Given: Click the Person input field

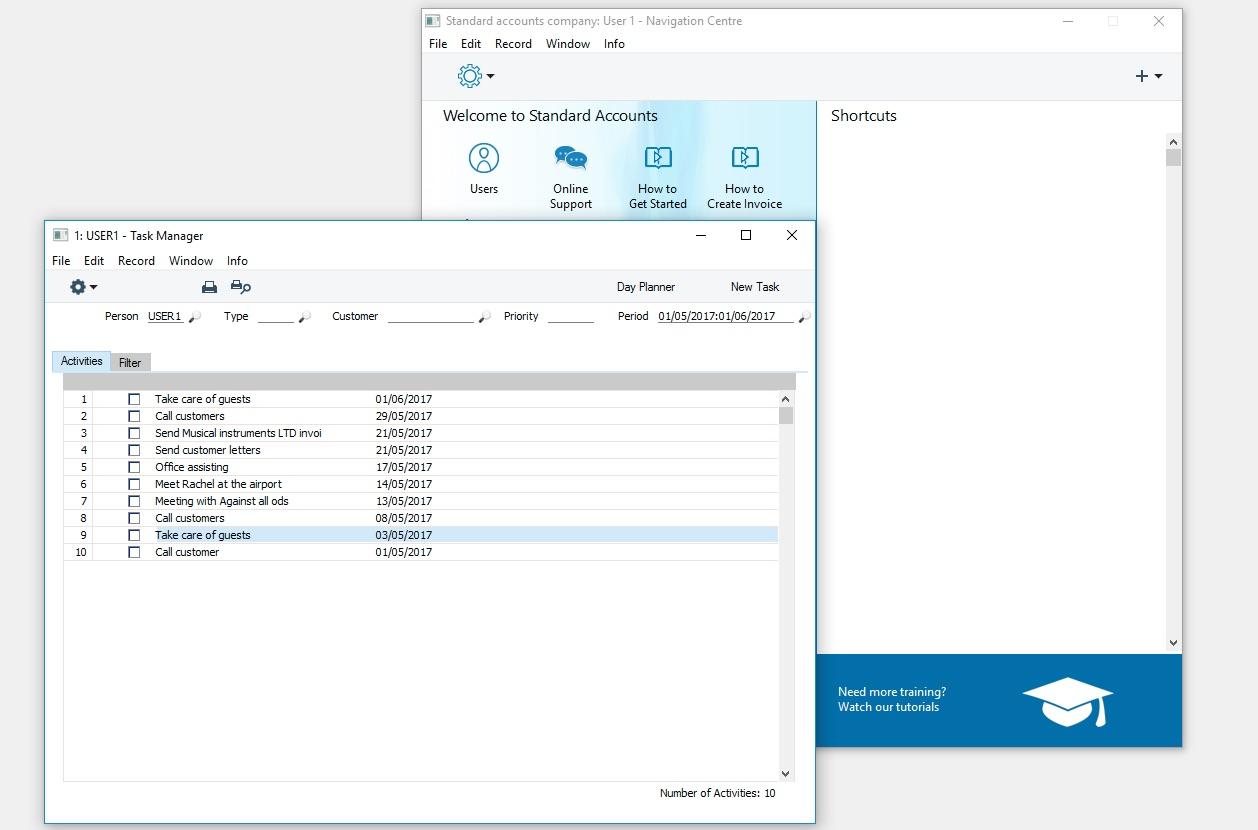Looking at the screenshot, I should [x=166, y=316].
